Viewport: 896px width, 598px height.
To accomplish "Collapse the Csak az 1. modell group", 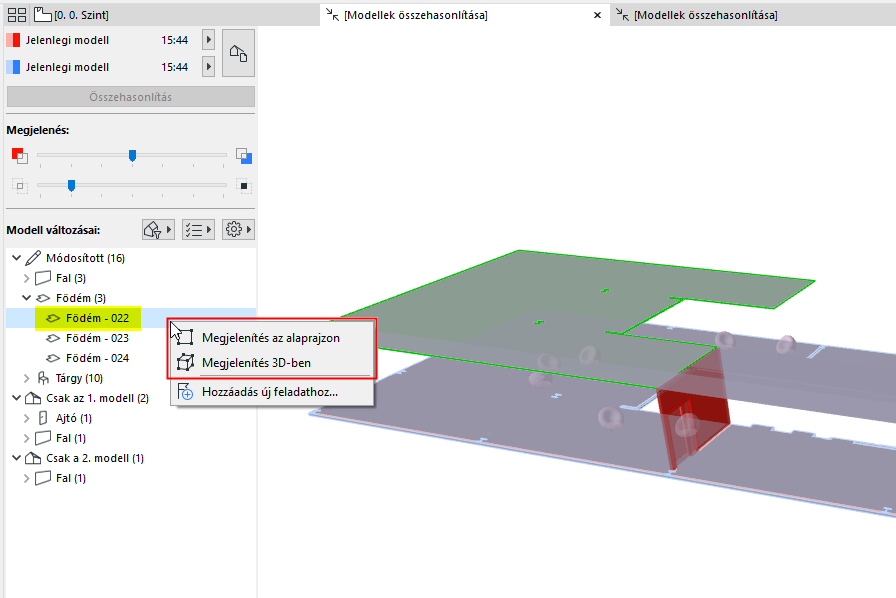I will (17, 398).
